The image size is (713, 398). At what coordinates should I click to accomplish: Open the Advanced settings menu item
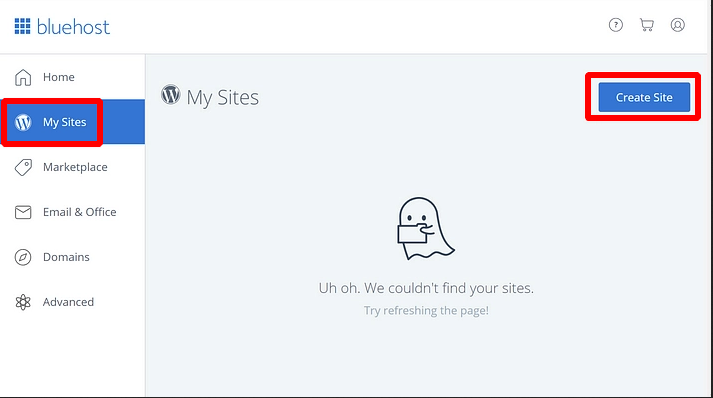pos(68,302)
